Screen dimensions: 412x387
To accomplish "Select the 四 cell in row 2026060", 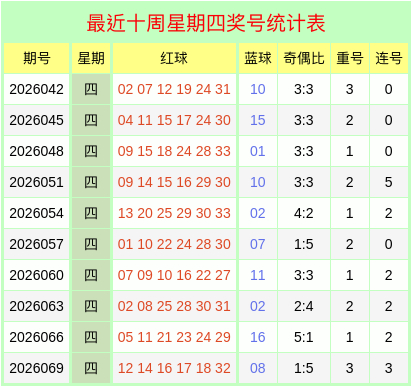I will [x=91, y=275].
